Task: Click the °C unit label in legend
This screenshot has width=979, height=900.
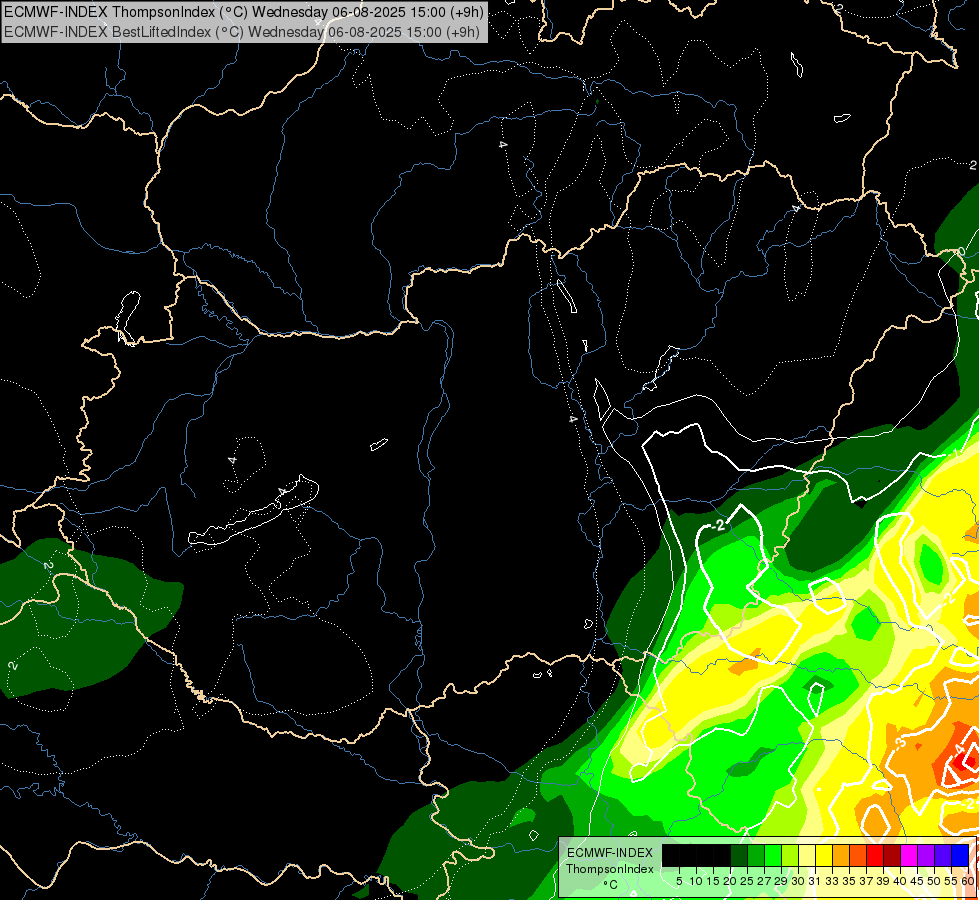Action: tap(611, 885)
